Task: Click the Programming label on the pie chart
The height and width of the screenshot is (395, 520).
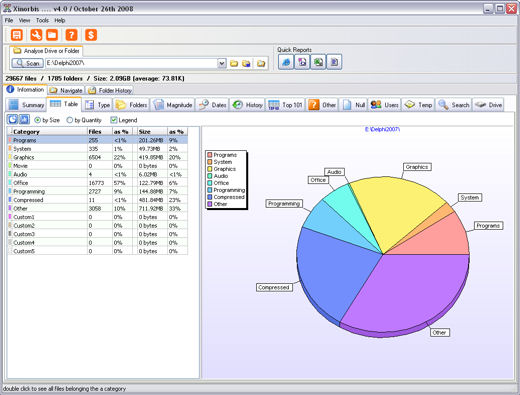Action: [x=284, y=203]
